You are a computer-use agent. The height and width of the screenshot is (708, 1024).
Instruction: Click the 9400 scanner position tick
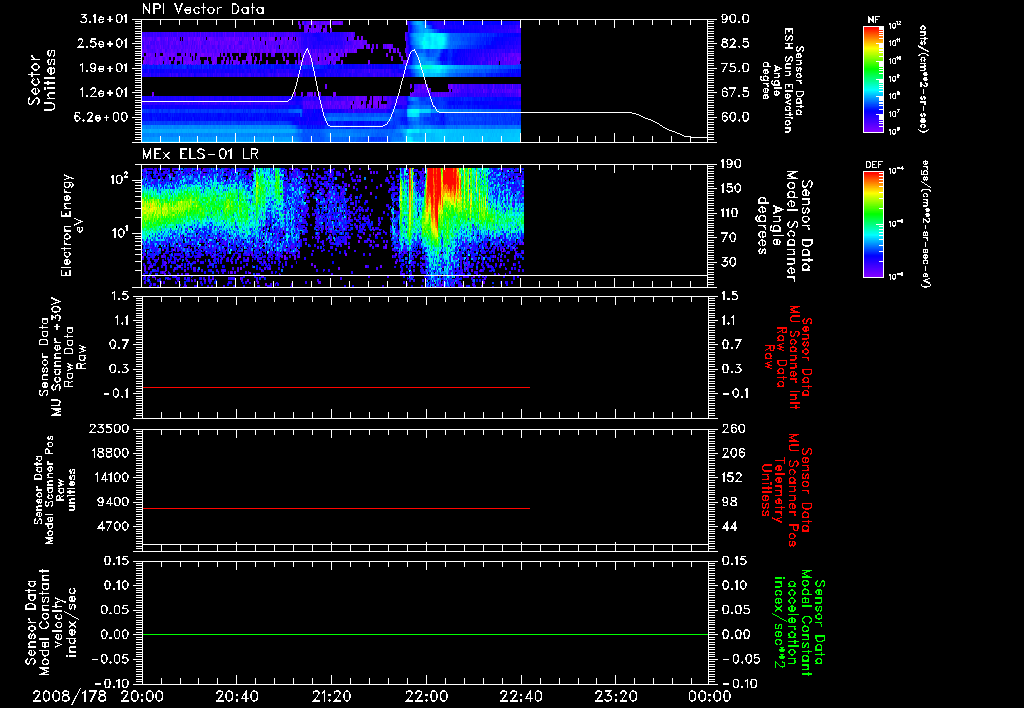click(112, 502)
